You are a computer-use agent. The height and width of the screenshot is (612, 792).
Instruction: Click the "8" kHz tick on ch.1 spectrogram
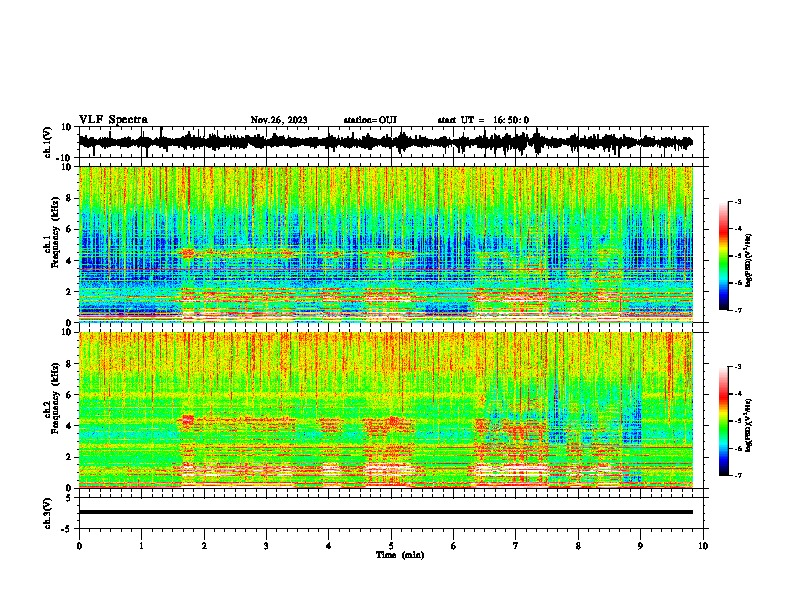point(69,198)
